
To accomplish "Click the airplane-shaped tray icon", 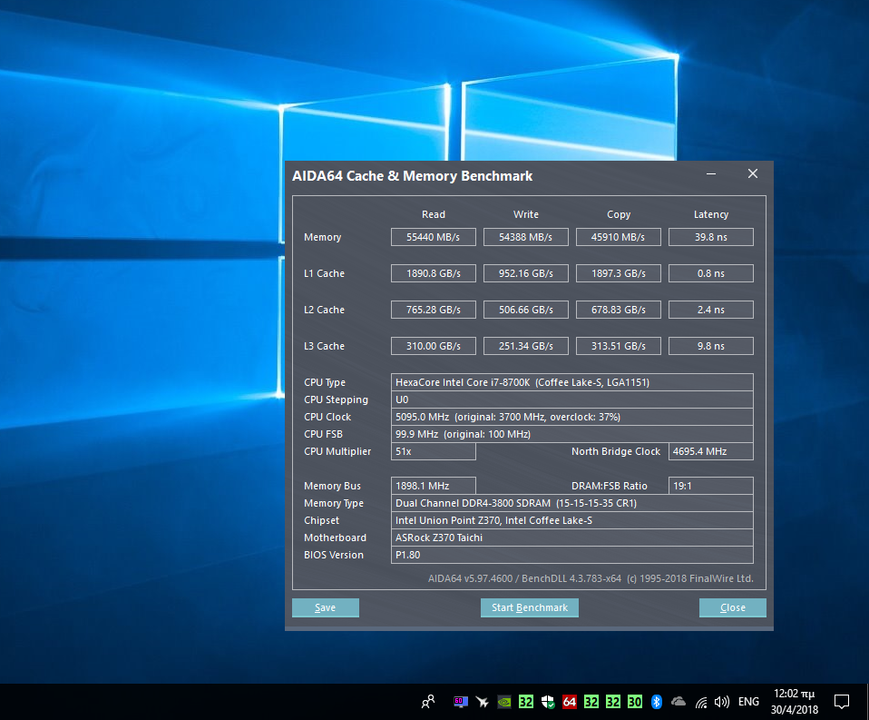I will 482,702.
